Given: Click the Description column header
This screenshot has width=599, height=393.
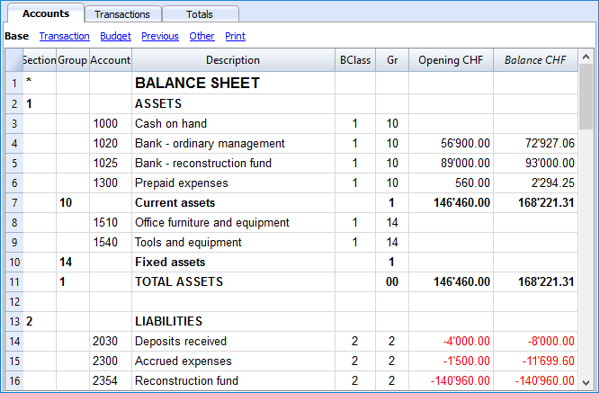Looking at the screenshot, I should pyautogui.click(x=233, y=60).
